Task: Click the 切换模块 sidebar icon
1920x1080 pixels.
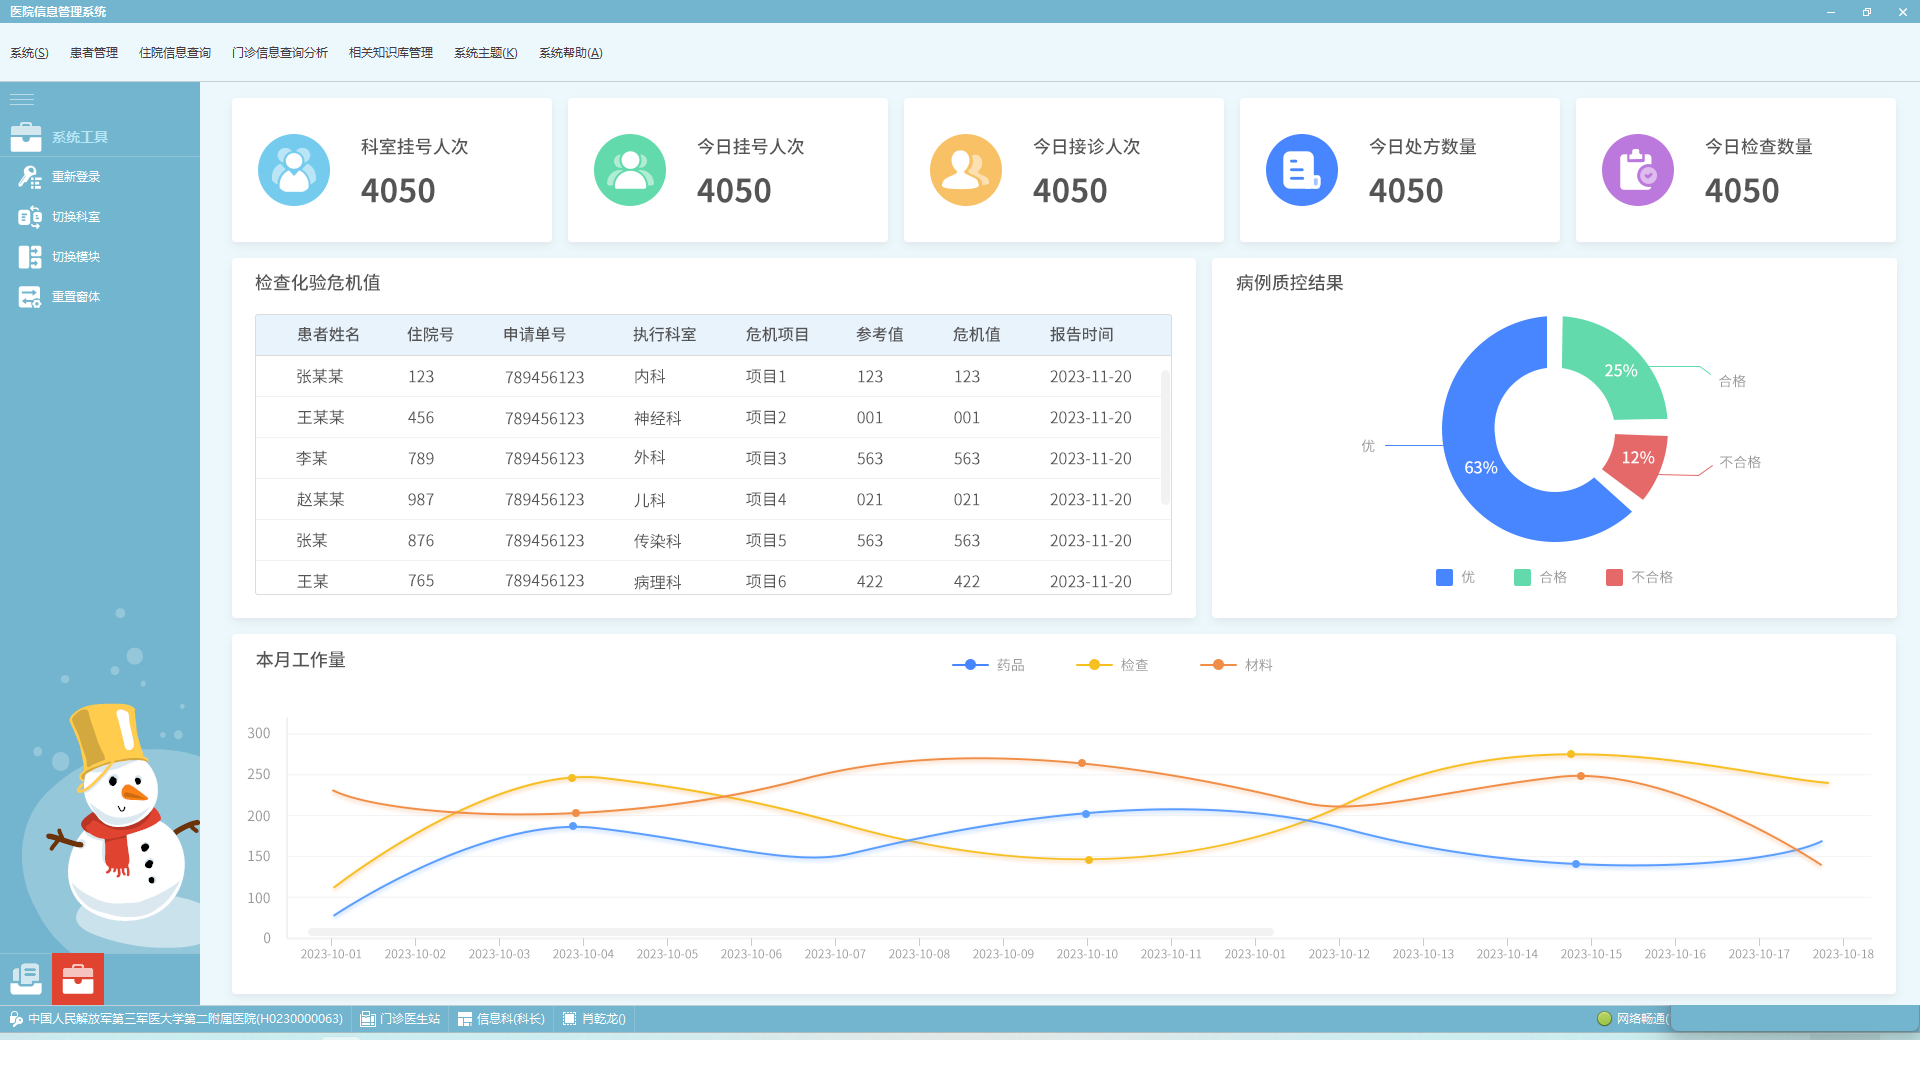Action: click(x=29, y=257)
